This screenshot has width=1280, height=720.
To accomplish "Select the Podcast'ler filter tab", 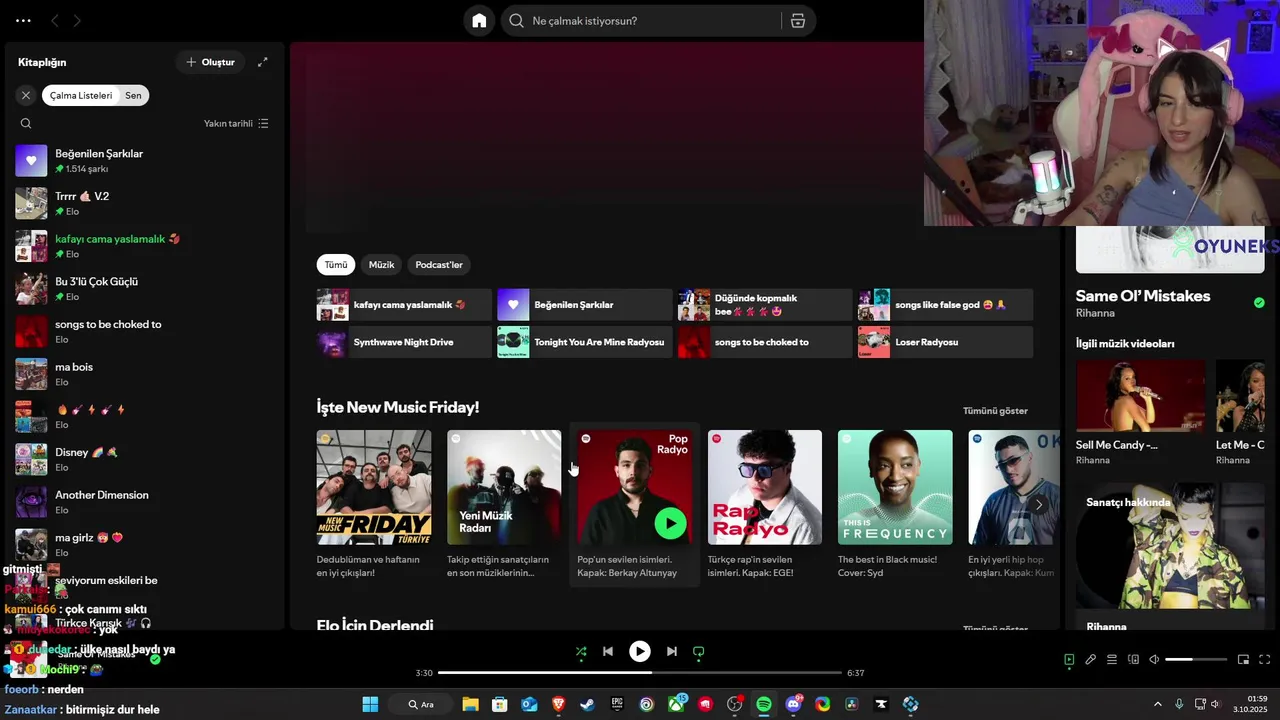I will pos(439,265).
